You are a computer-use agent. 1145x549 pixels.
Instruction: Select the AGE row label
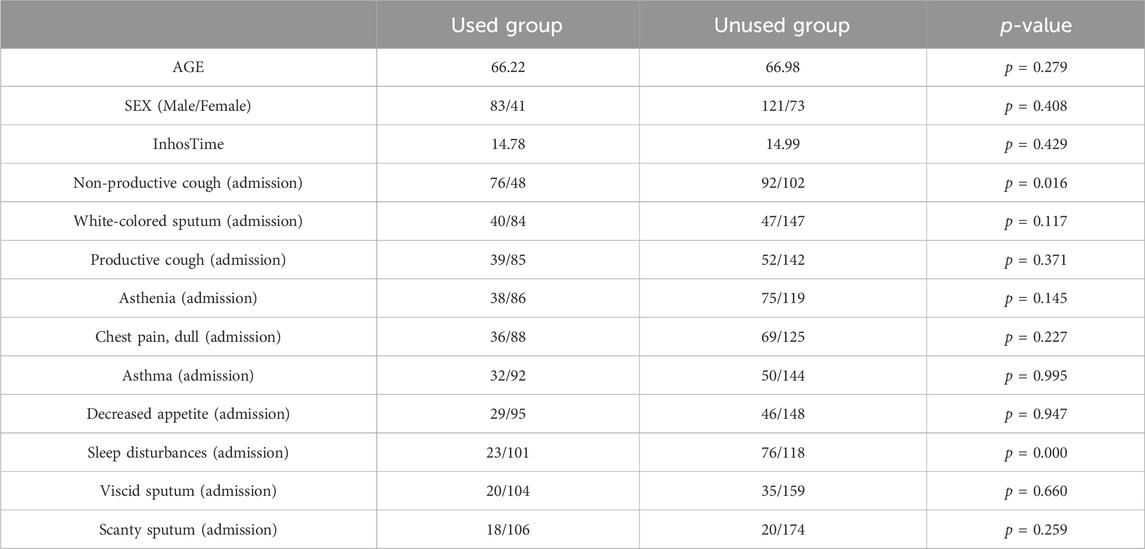coord(188,68)
